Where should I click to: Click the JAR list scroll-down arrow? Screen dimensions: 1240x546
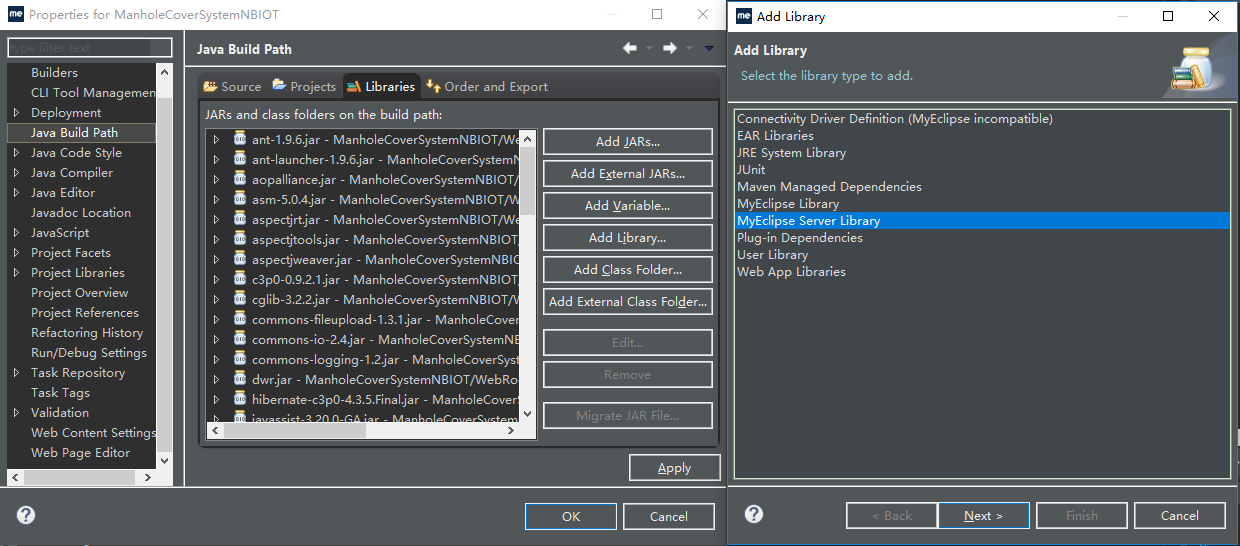[x=527, y=412]
